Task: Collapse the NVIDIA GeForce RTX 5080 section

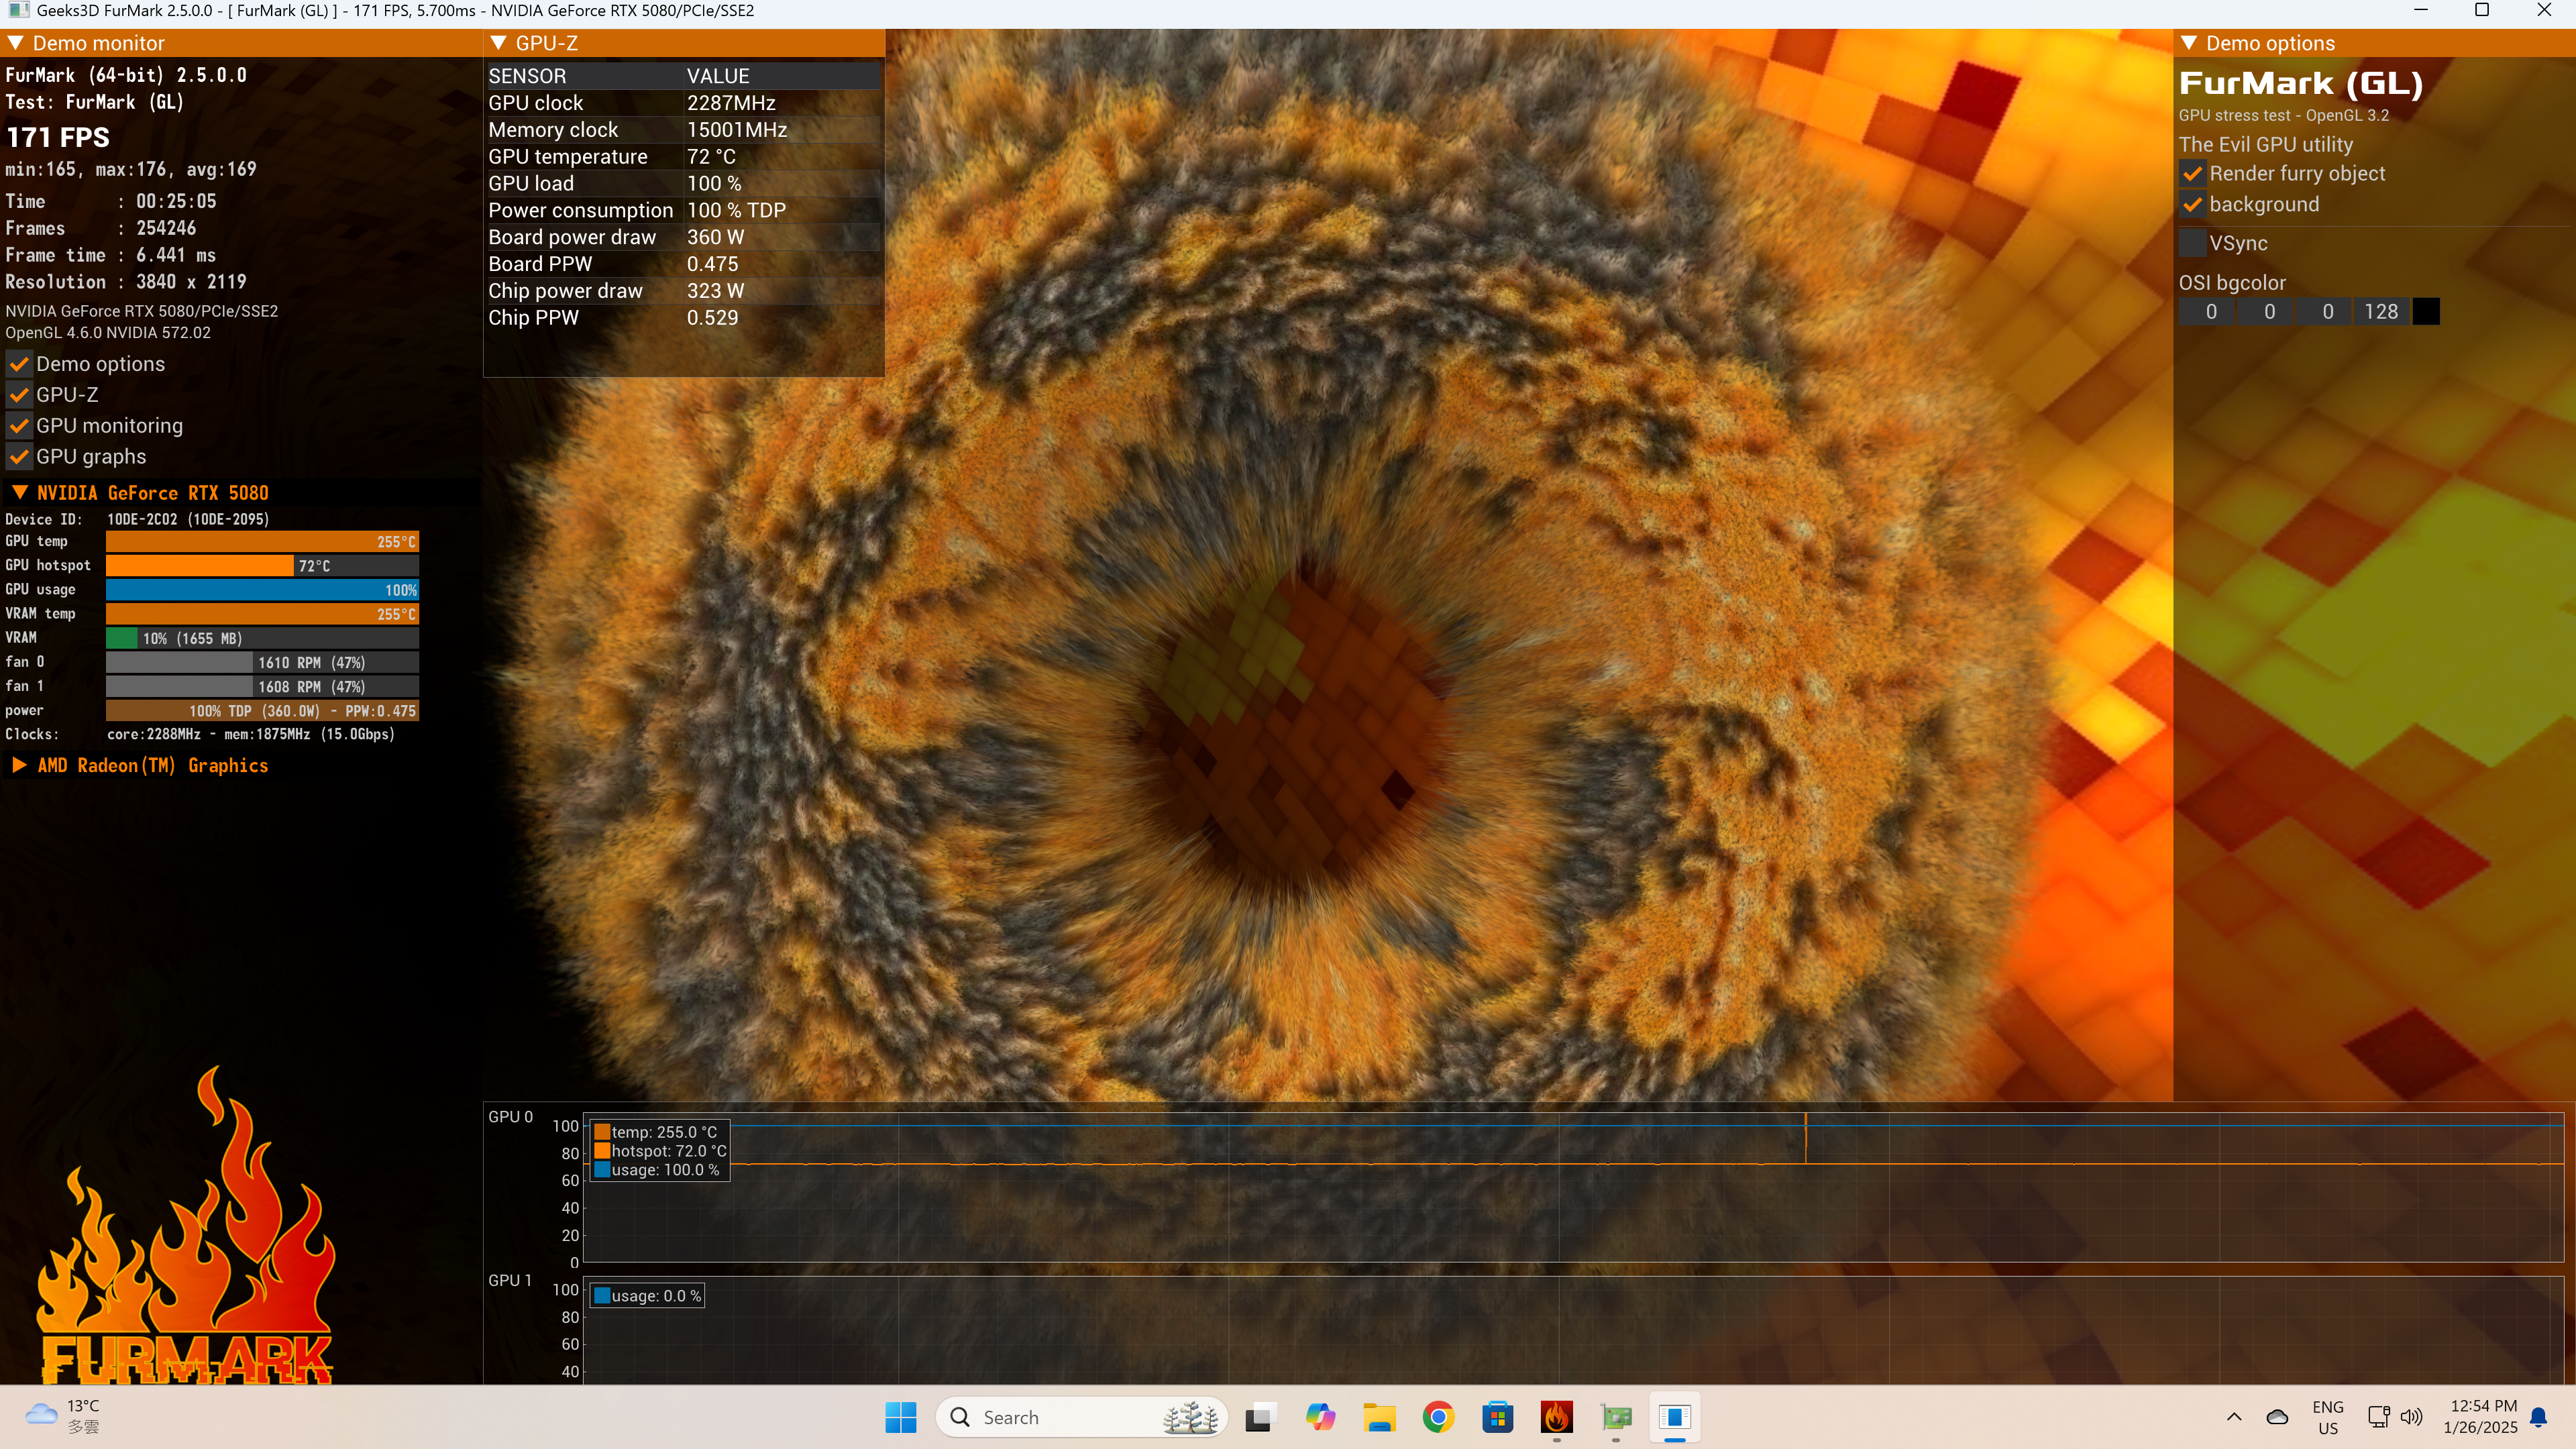Action: (19, 492)
